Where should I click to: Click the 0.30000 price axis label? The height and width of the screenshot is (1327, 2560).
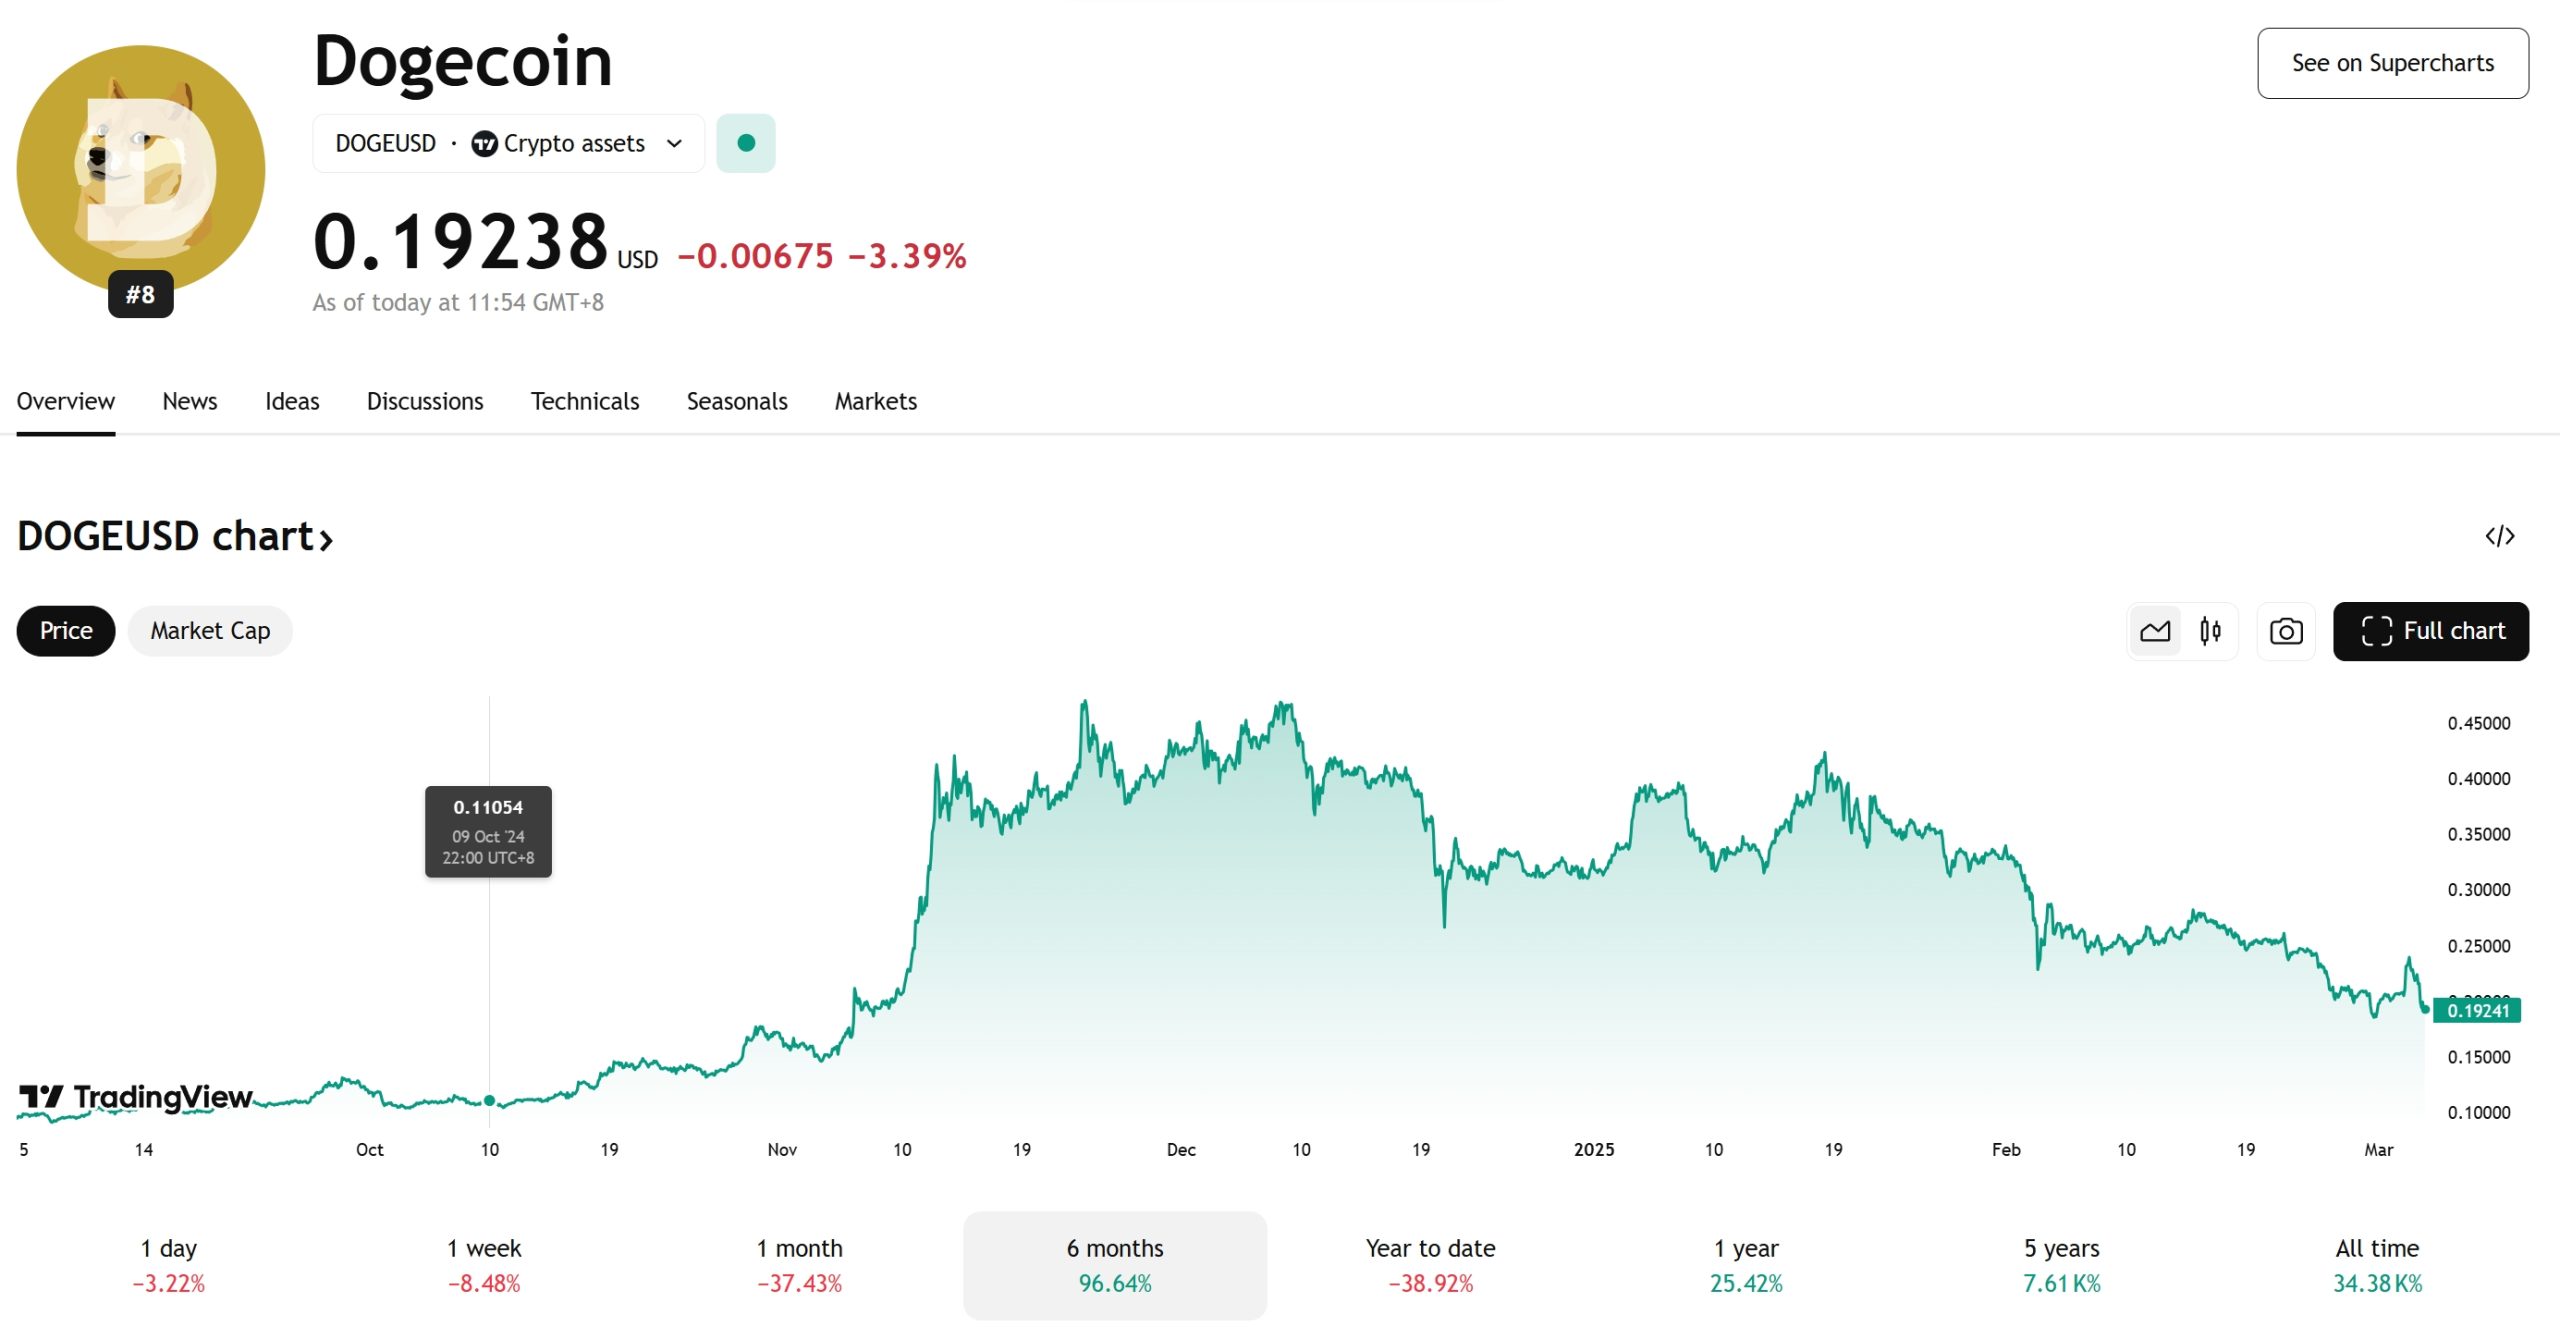point(2479,890)
